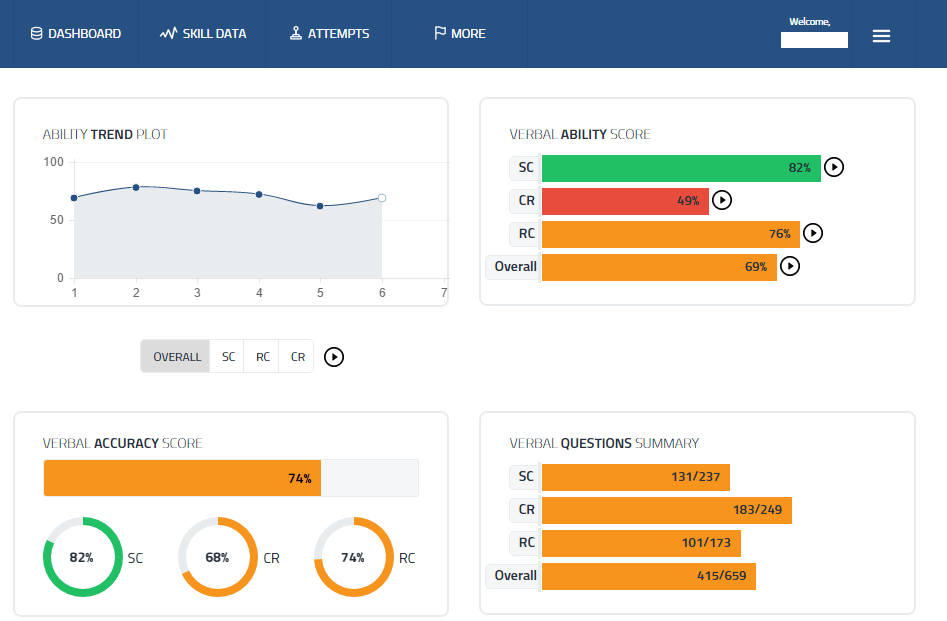Screen dimensions: 947x621
Task: Click play icon beside CR 49% bar
Action: [x=721, y=200]
